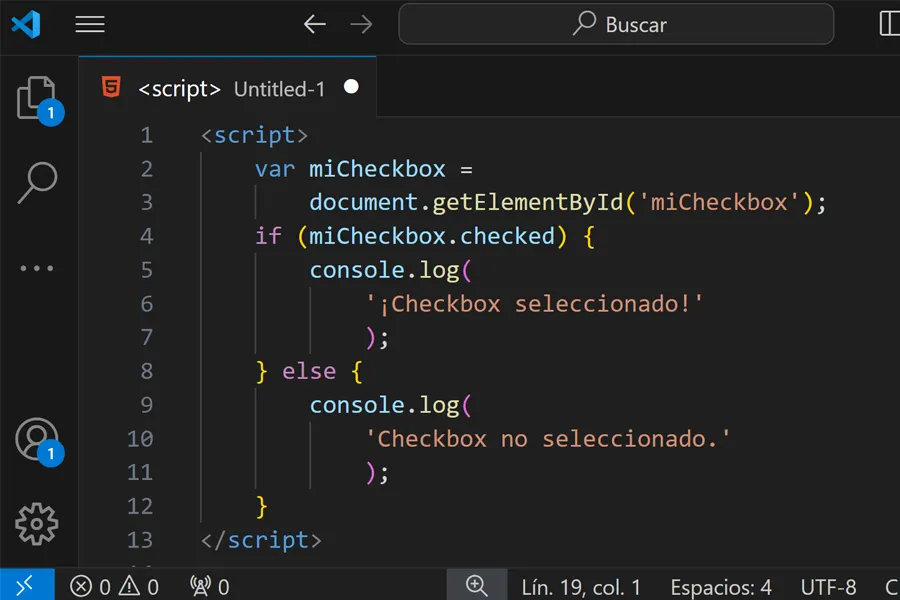This screenshot has width=900, height=600.
Task: Click 'Lín. 19, col. 1' cursor position
Action: (581, 587)
